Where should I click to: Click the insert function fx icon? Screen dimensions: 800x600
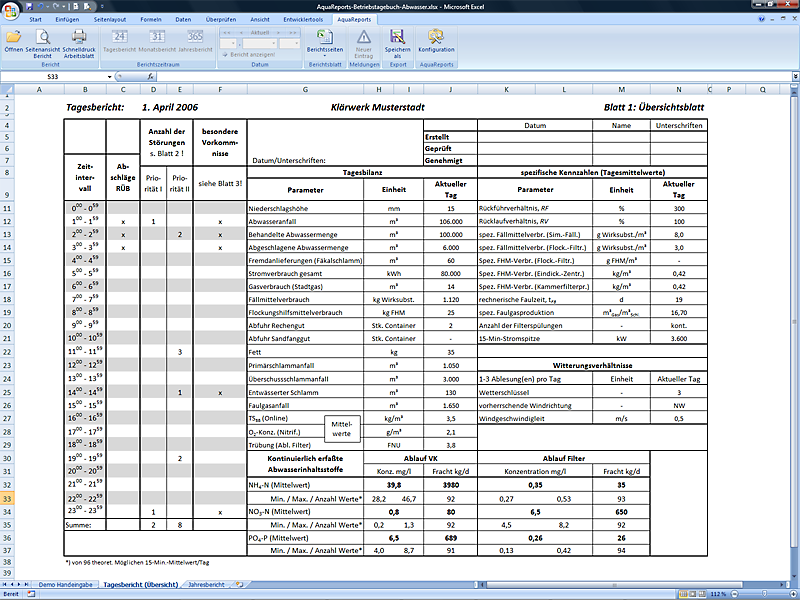point(151,77)
